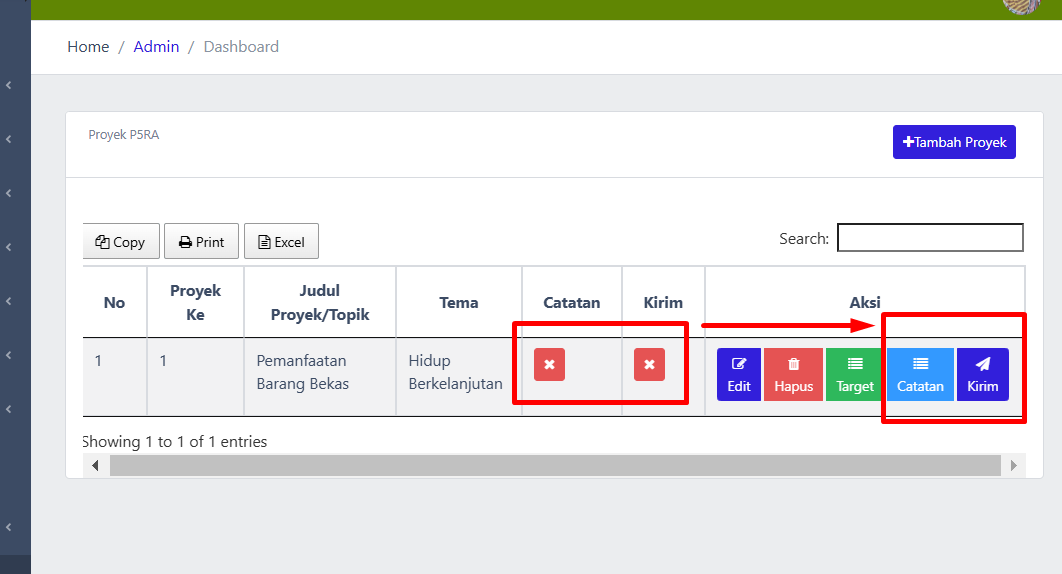Open the Admin breadcrumb link
Viewport: 1062px width, 574px height.
click(x=156, y=47)
